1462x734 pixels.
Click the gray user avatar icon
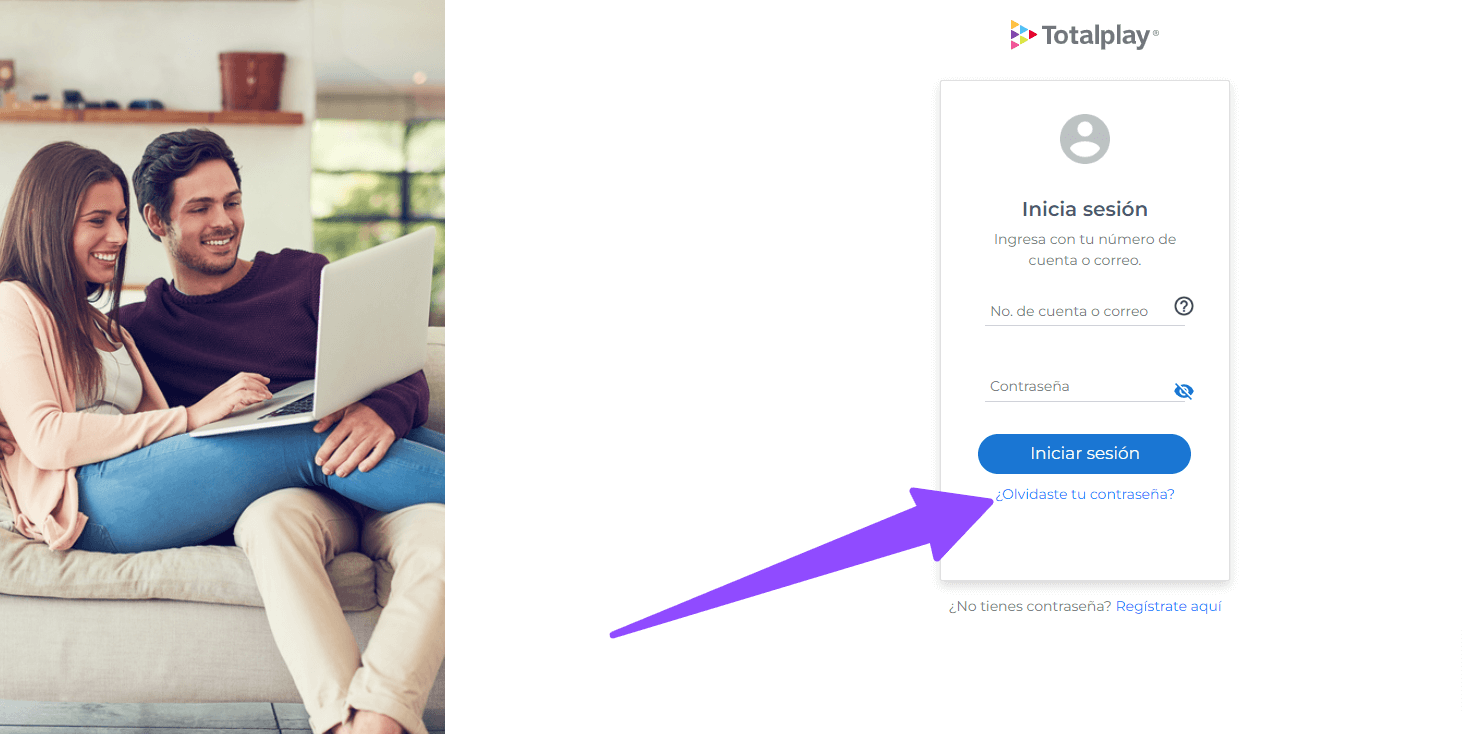click(1085, 139)
